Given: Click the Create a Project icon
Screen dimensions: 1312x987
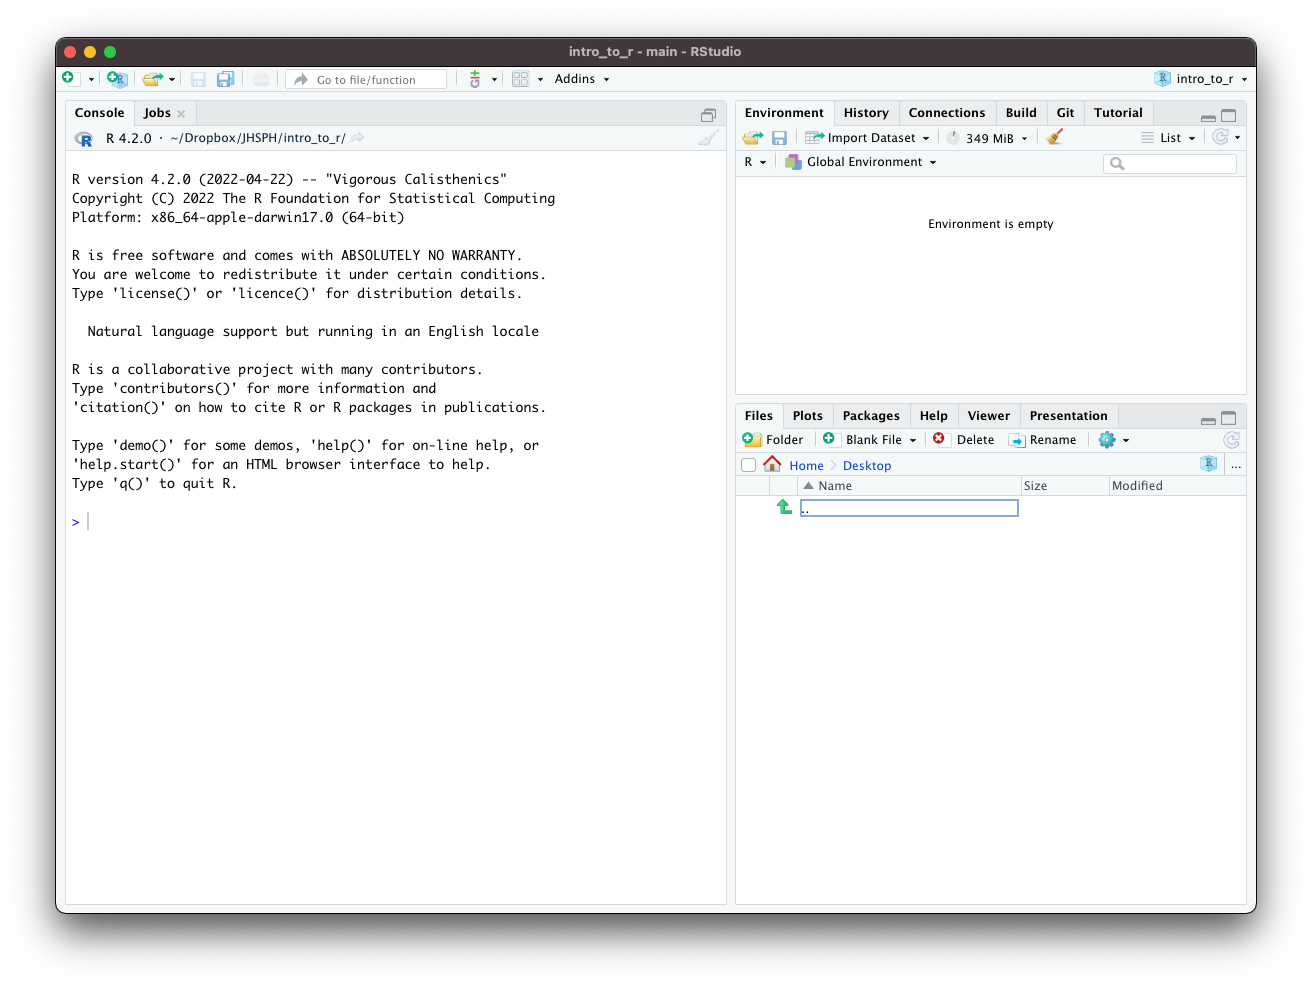Looking at the screenshot, I should (x=117, y=79).
